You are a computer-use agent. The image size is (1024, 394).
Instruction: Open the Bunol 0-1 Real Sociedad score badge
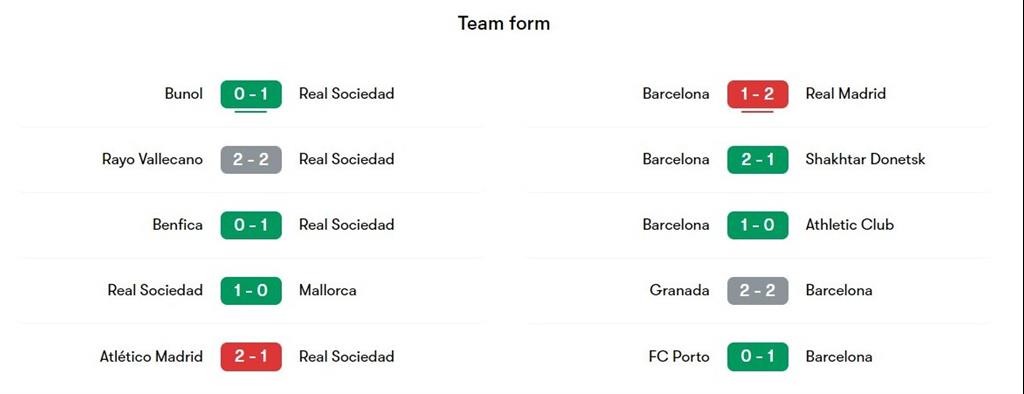tap(251, 94)
